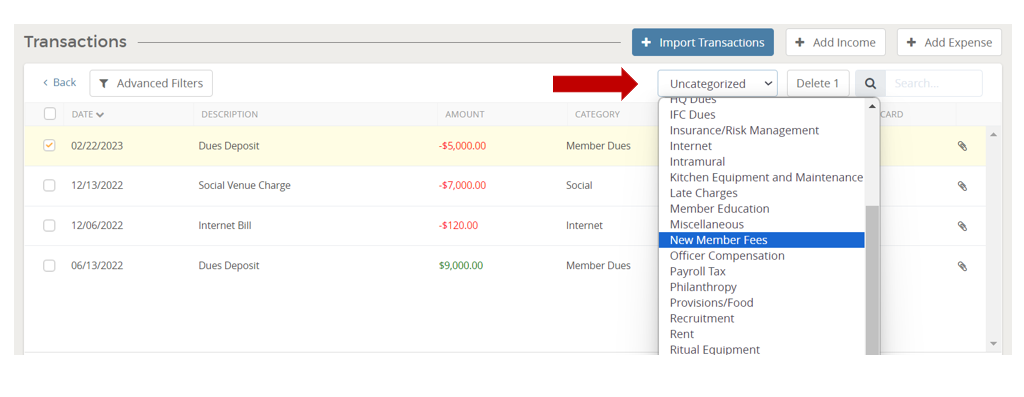
Task: Click table scrollbar up arrow
Action: coord(994,135)
